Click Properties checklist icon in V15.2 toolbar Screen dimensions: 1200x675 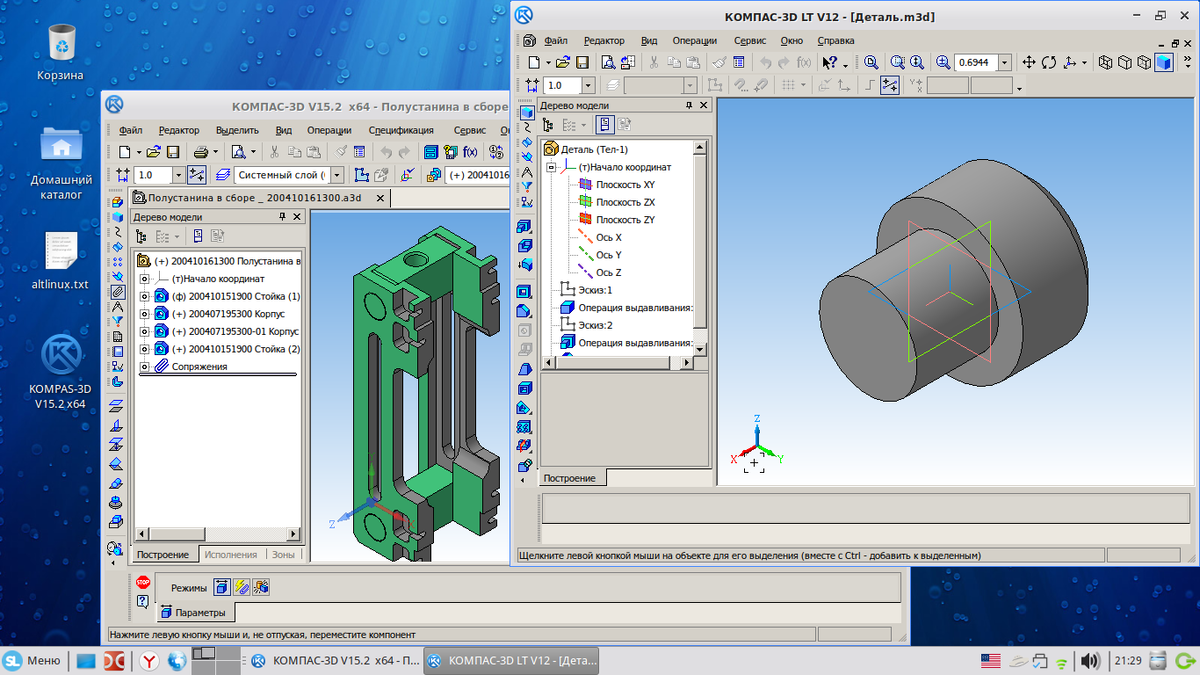pyautogui.click(x=359, y=152)
